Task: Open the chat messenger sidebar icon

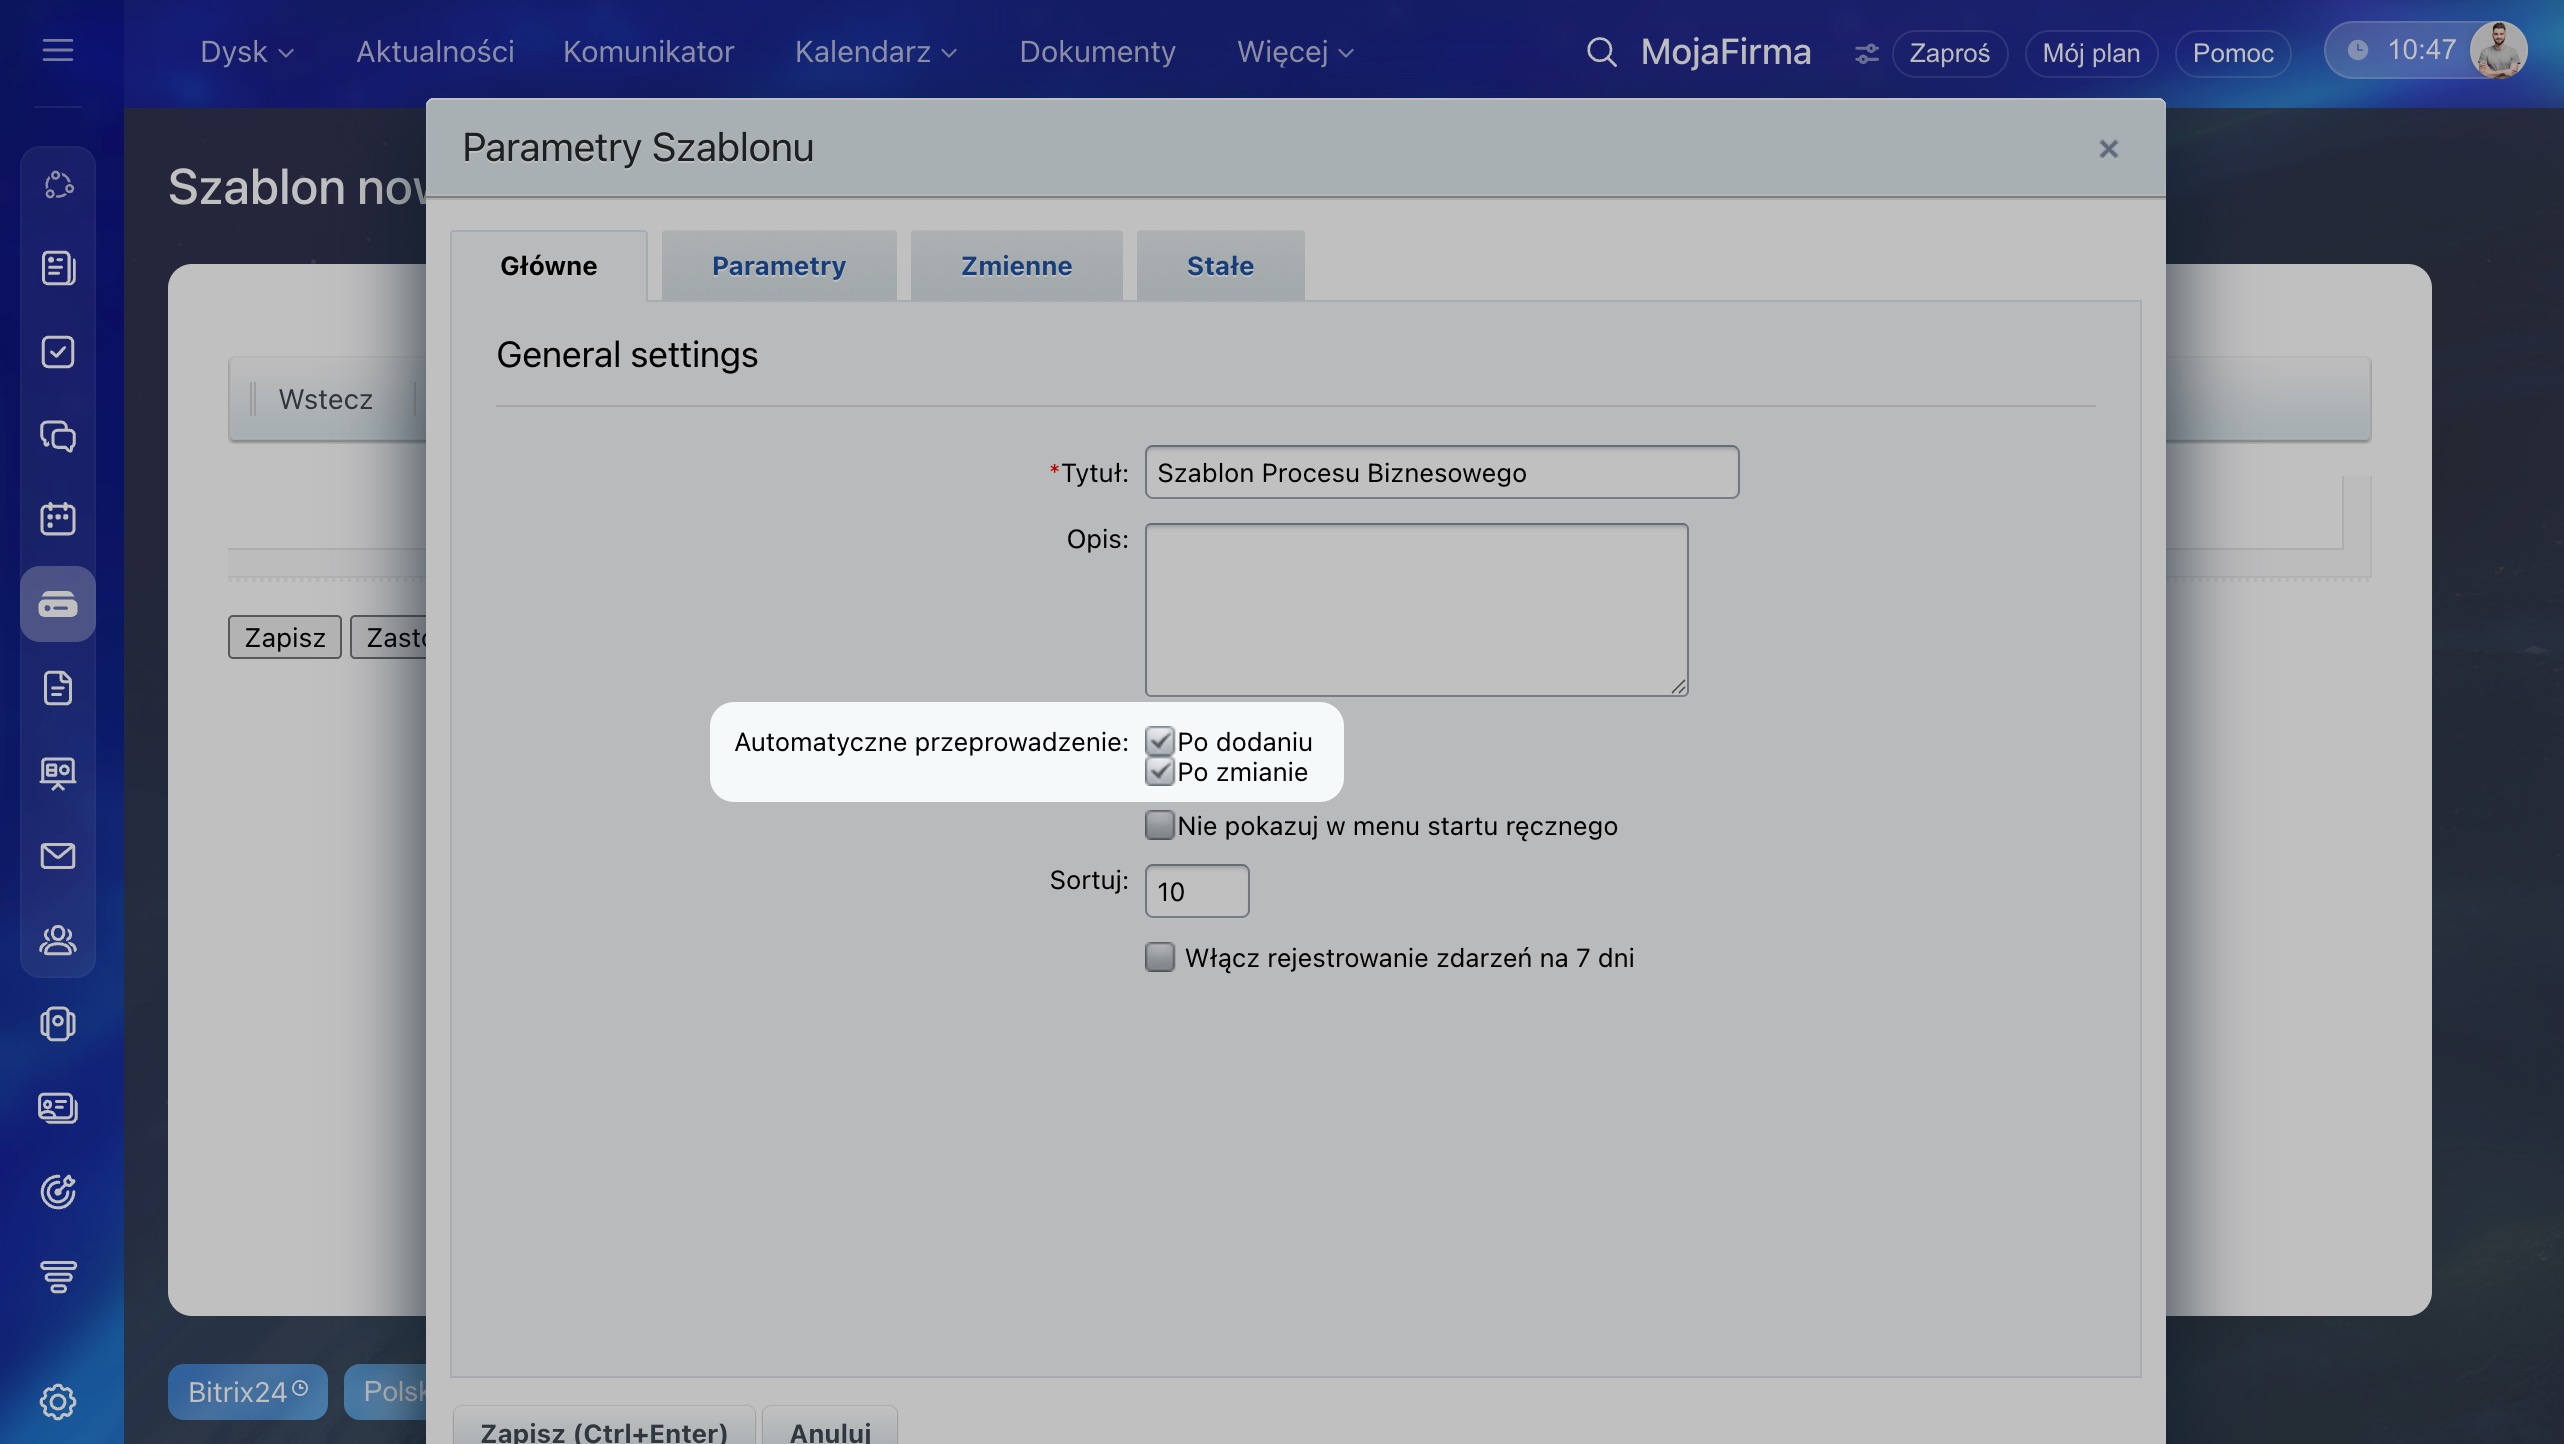Action: click(x=58, y=436)
